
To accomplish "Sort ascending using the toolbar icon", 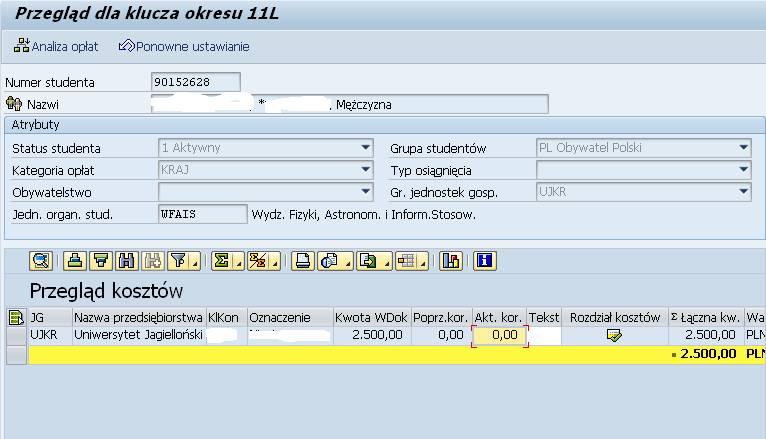I will (74, 261).
